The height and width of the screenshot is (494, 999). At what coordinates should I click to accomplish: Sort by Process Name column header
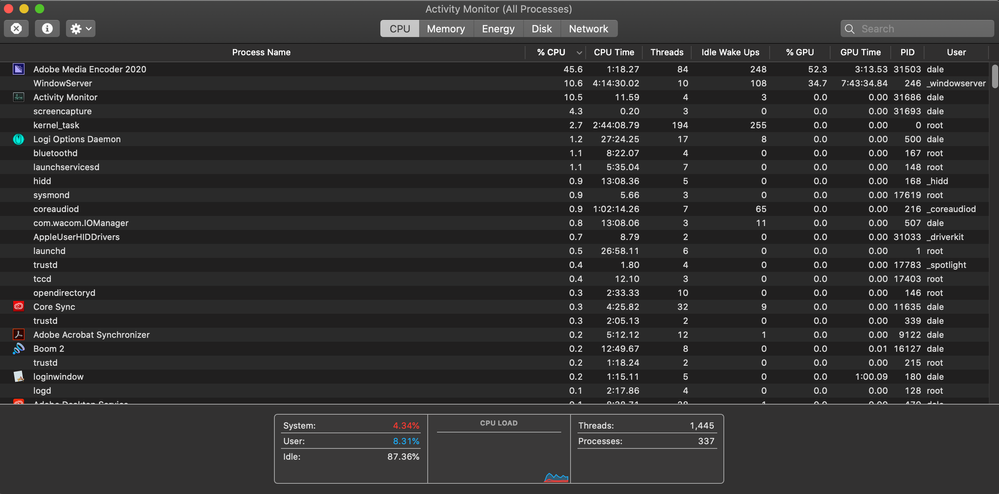click(x=261, y=52)
